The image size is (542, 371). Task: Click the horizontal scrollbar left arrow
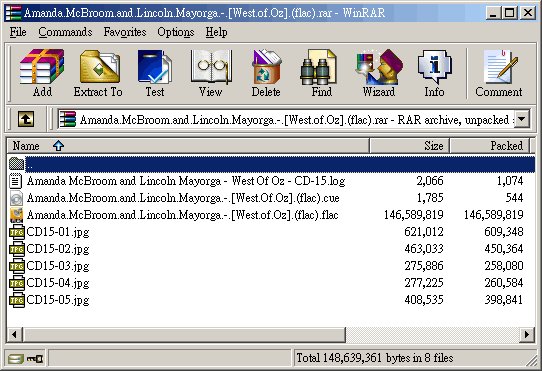[x=15, y=334]
